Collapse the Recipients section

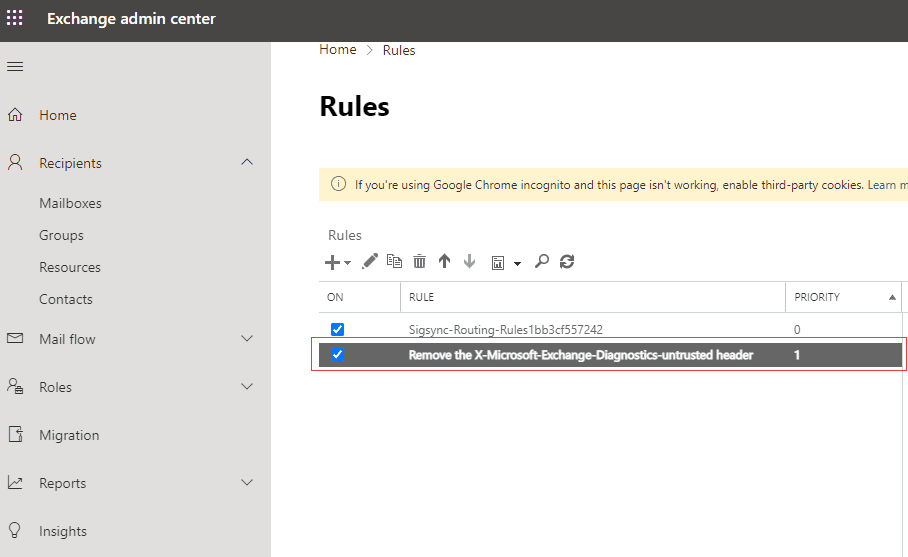click(x=247, y=163)
